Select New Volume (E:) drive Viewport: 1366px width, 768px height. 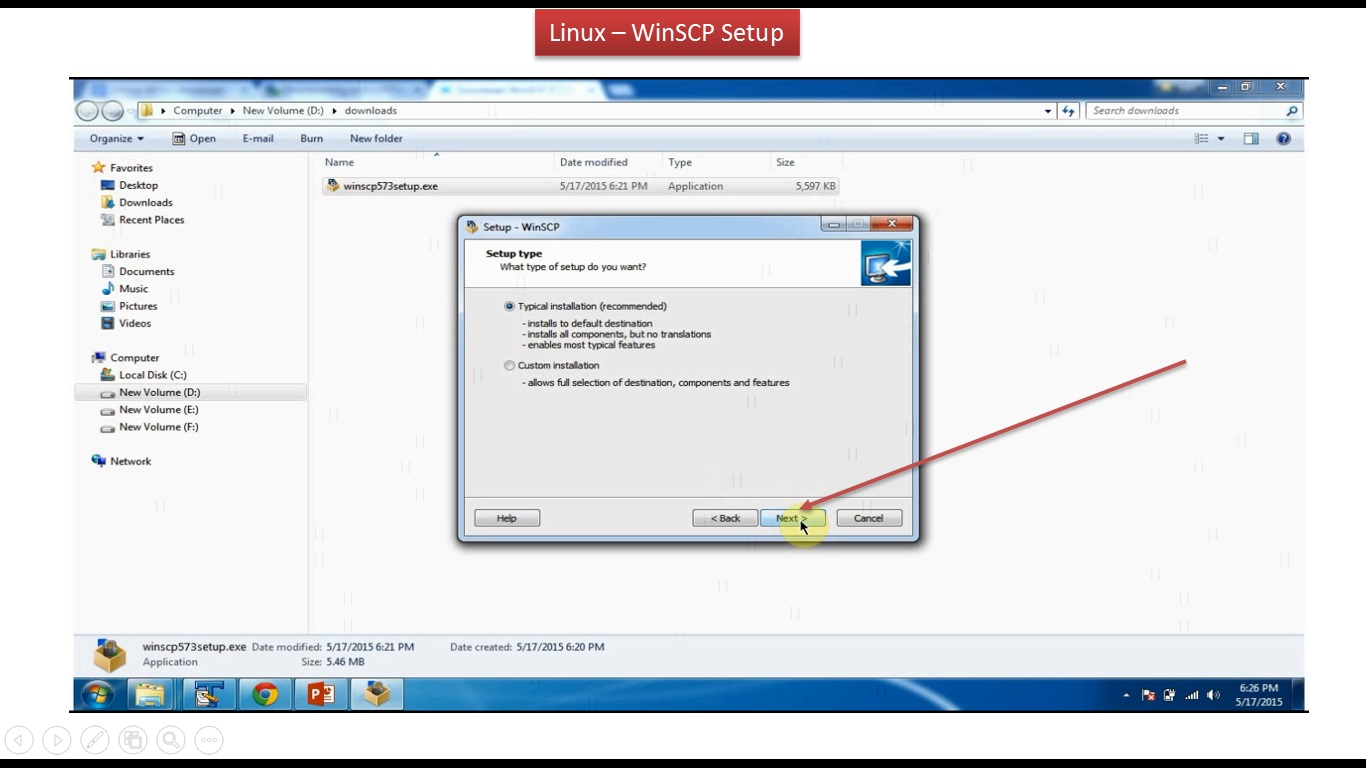(149, 410)
